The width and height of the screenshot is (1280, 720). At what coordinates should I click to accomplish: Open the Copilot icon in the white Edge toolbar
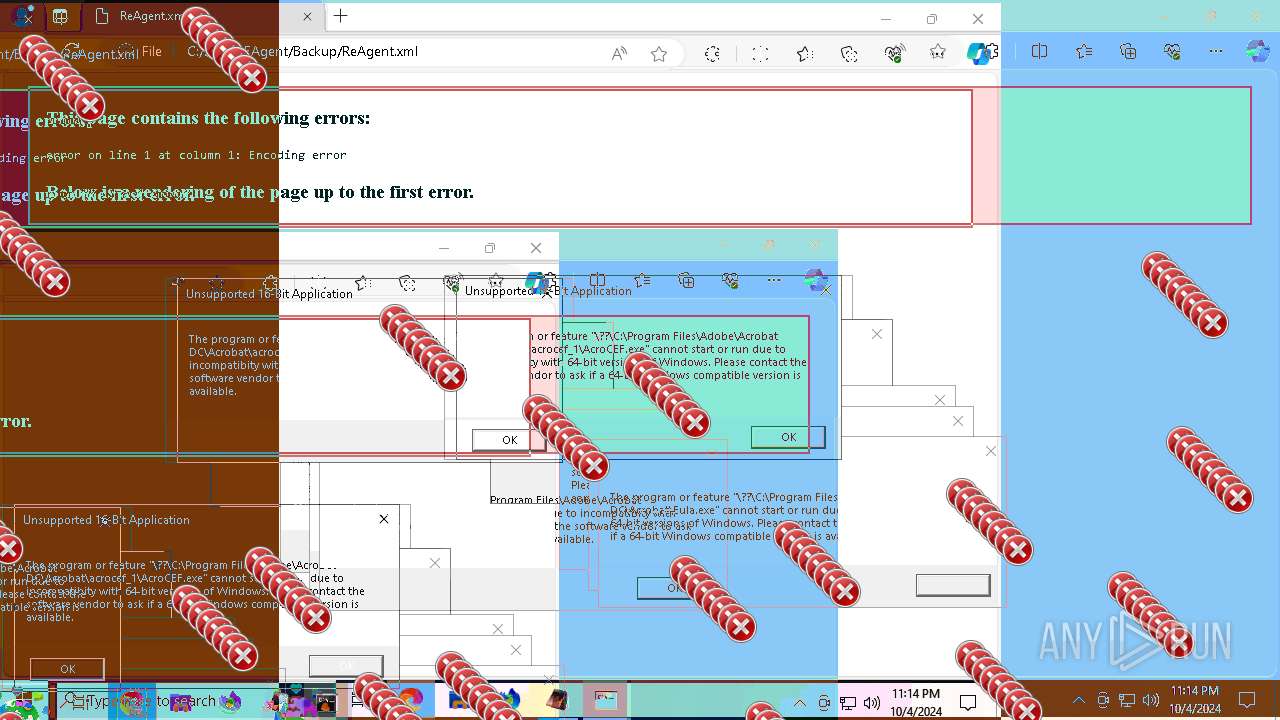click(980, 53)
